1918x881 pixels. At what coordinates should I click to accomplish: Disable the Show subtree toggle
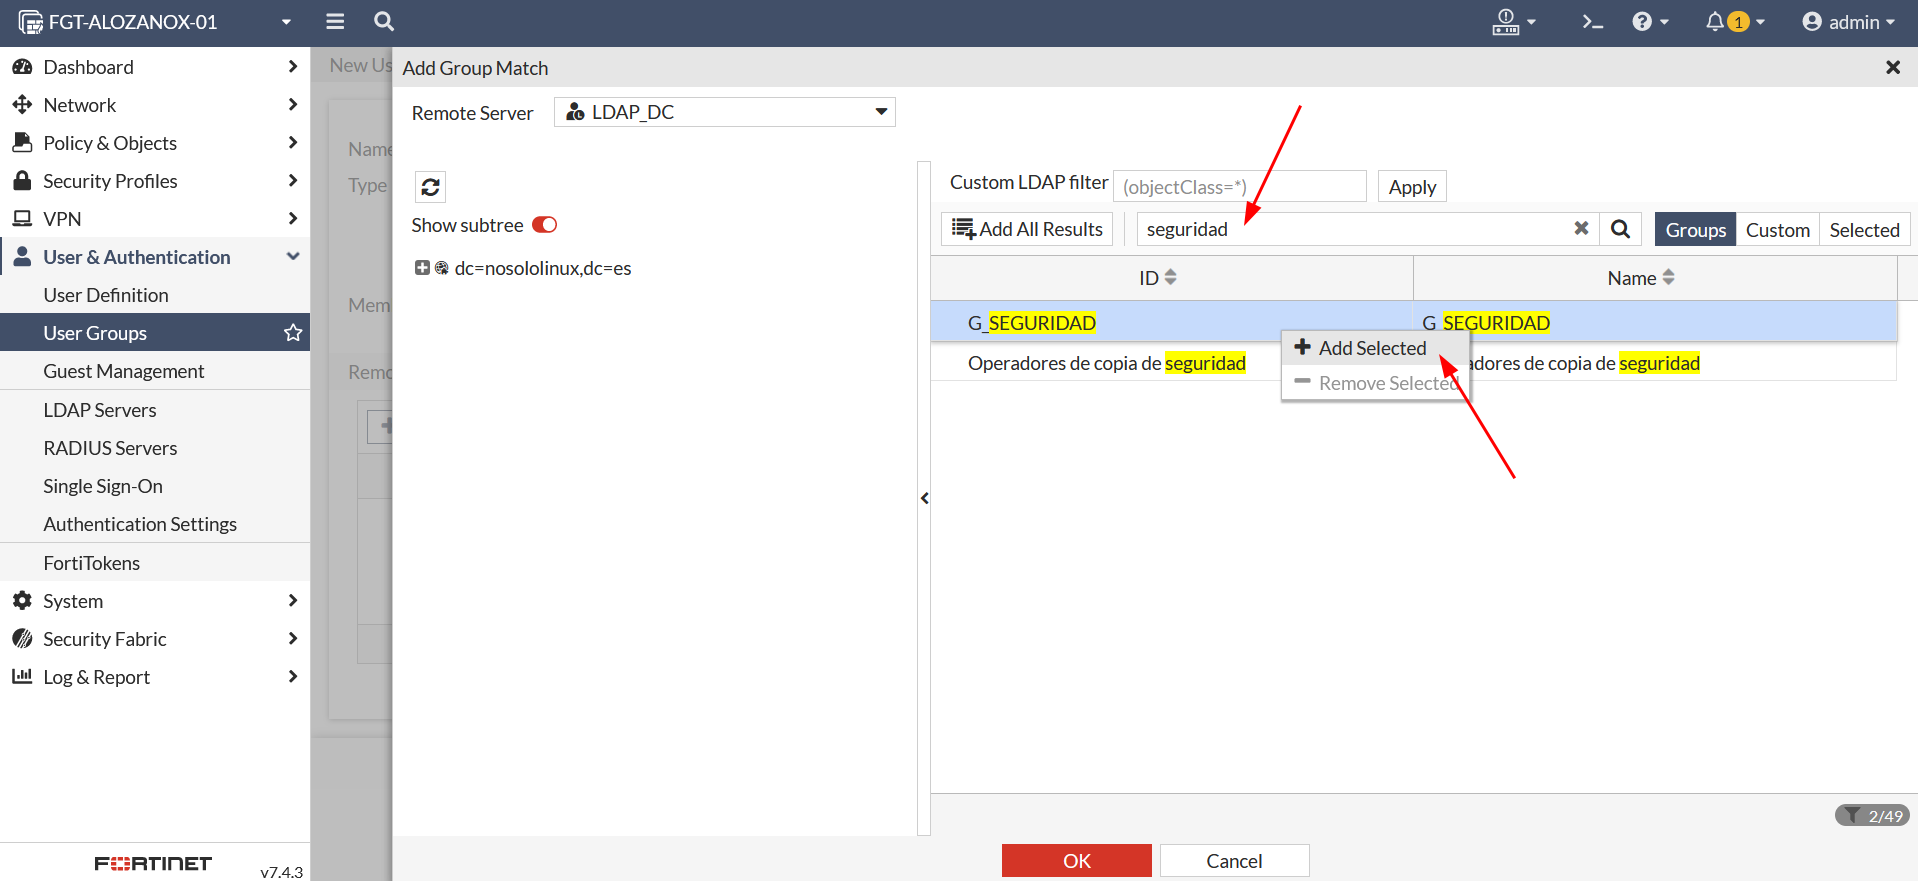(545, 225)
